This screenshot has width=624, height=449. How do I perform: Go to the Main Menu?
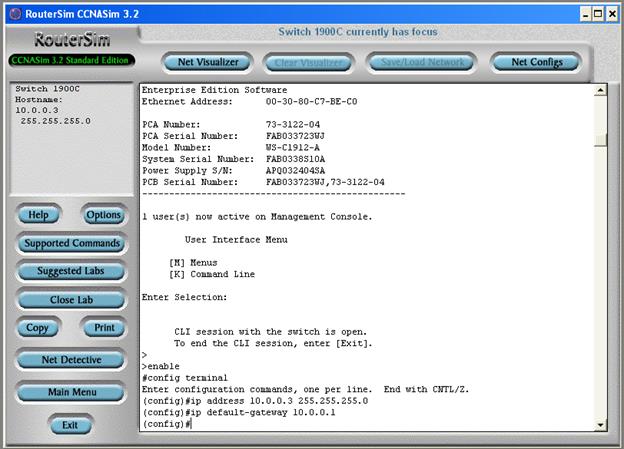[71, 392]
